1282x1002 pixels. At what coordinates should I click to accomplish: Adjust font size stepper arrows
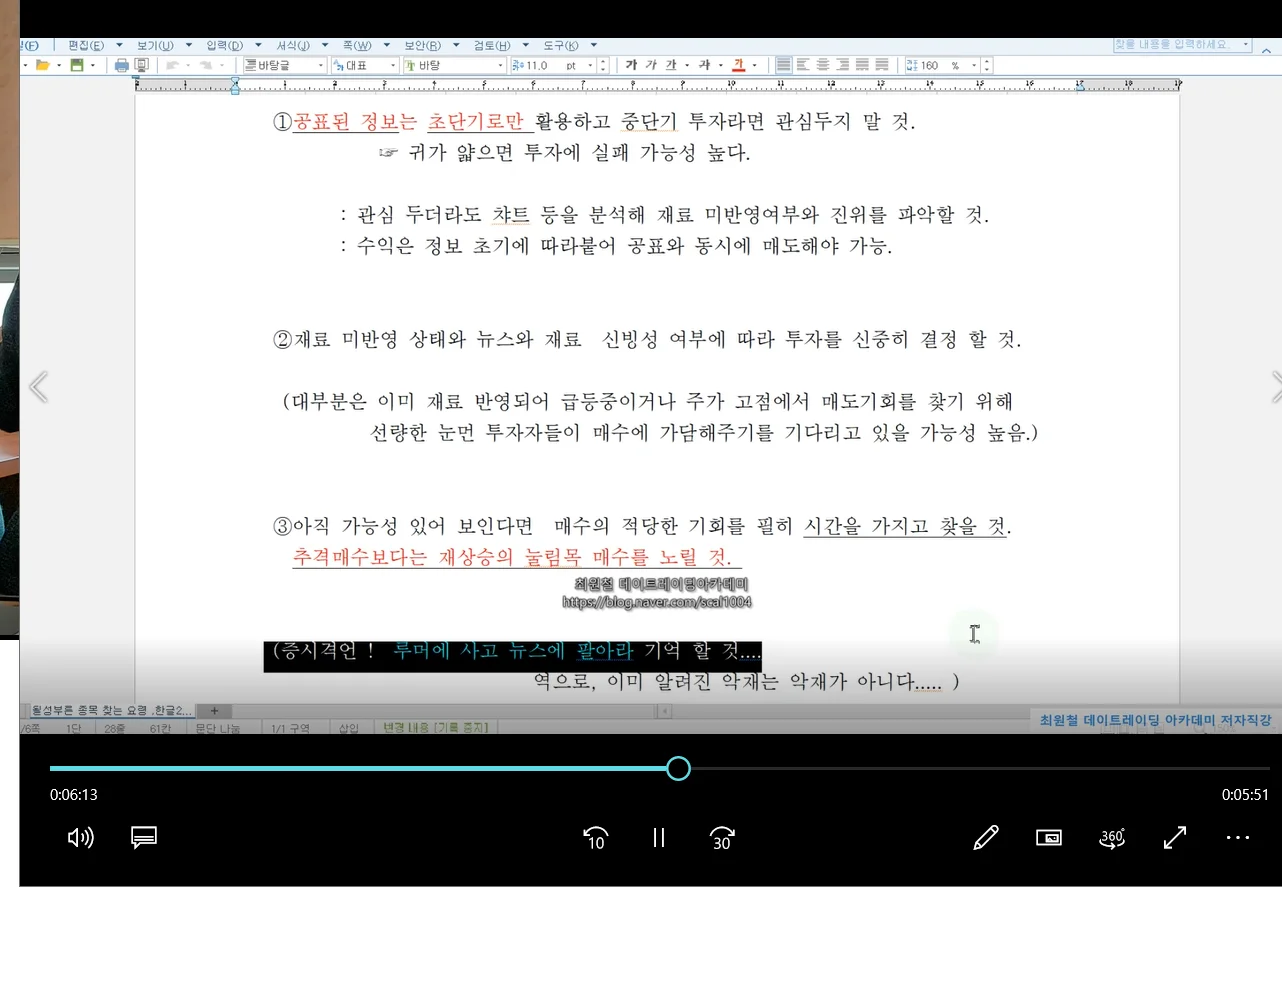pos(603,65)
